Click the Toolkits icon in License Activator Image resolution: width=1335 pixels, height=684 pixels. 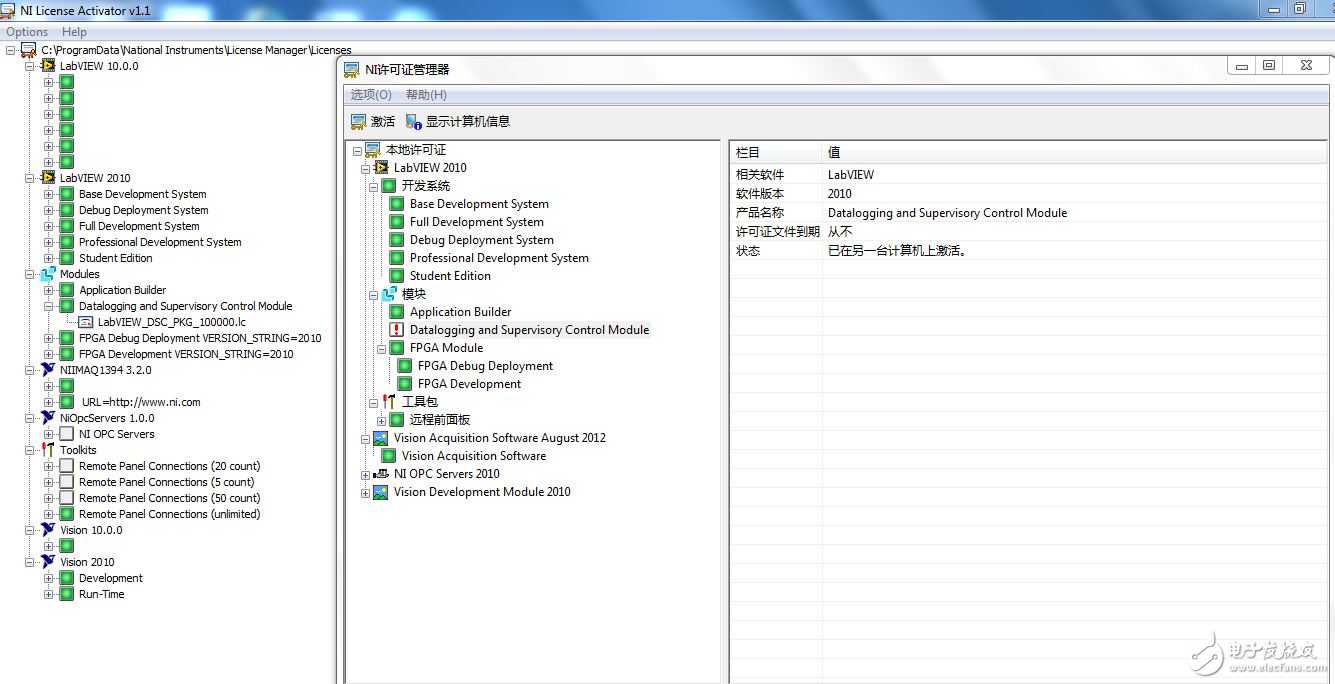[47, 450]
